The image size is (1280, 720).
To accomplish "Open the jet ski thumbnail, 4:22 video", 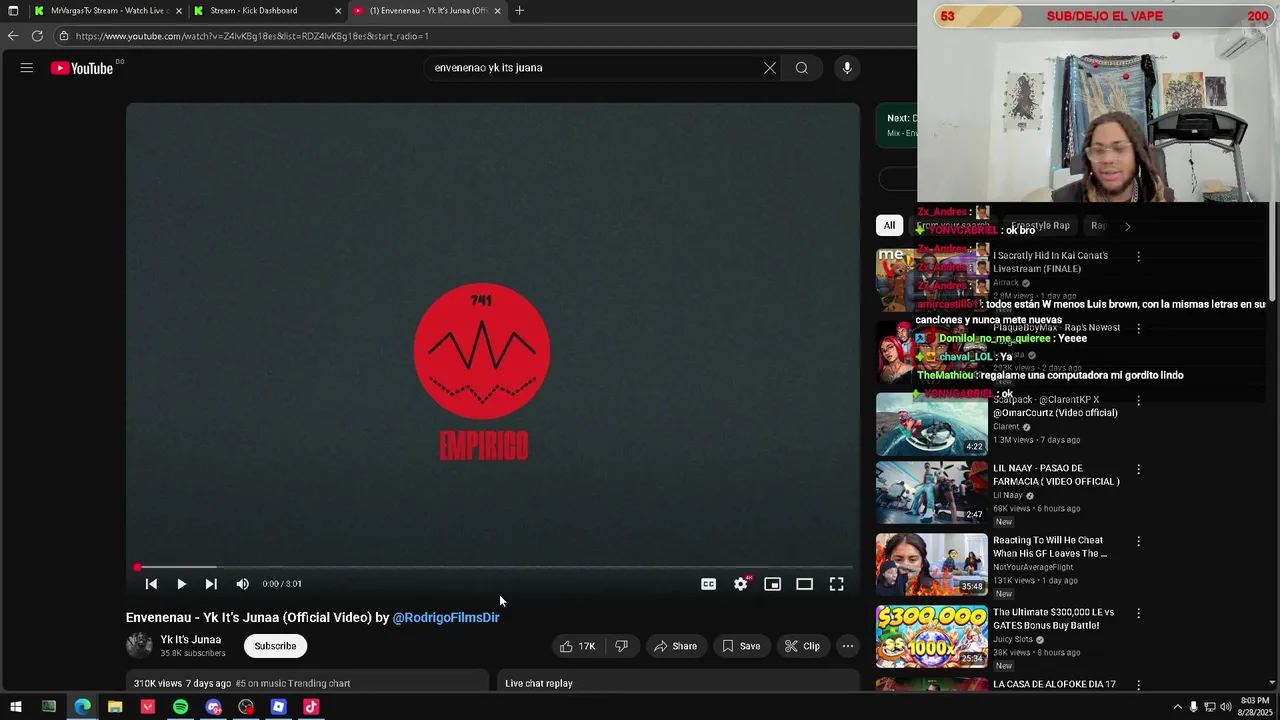I will (x=932, y=424).
